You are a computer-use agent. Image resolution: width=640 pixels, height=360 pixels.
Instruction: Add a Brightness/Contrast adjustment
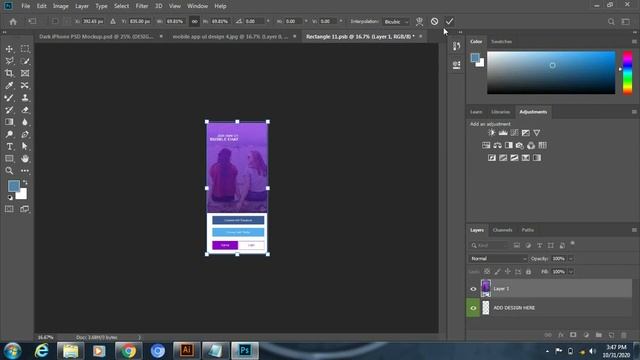pos(491,133)
